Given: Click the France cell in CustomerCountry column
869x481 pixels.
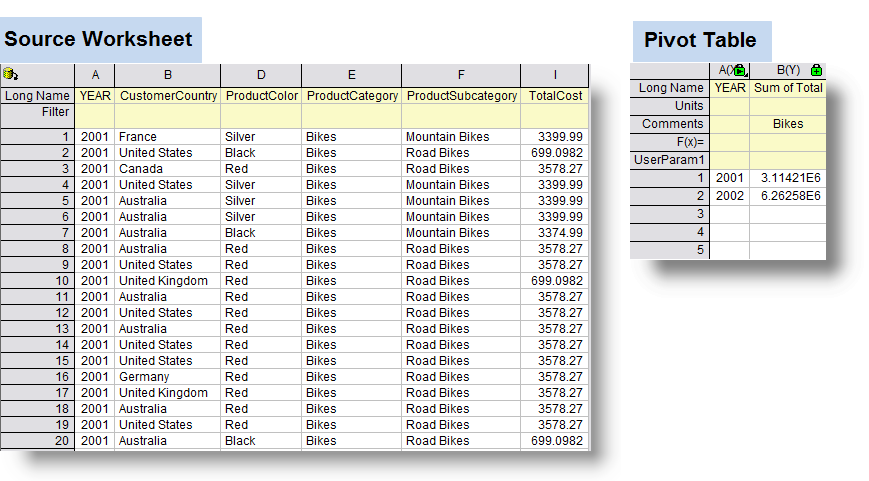Looking at the screenshot, I should point(167,137).
